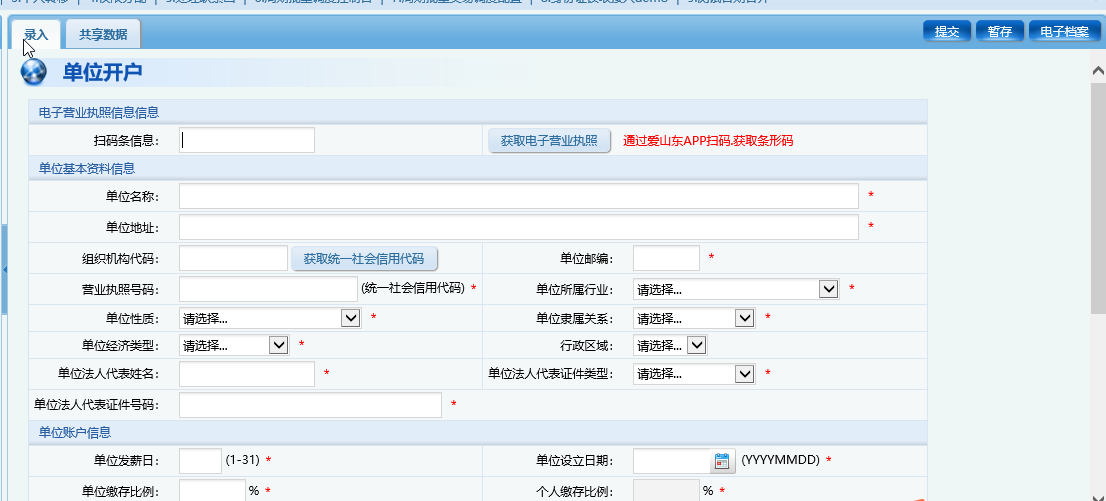Click 获取统一社会信用代码 button
The width and height of the screenshot is (1106, 501).
[364, 258]
